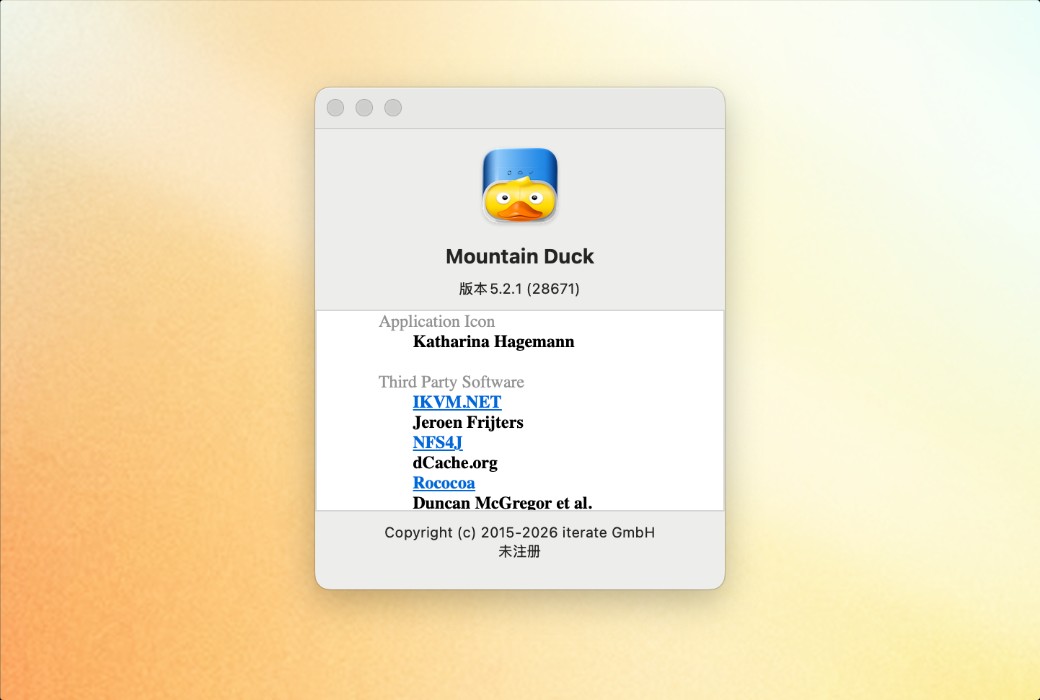
Task: Select the name Katharina Hagemann
Action: (x=493, y=342)
